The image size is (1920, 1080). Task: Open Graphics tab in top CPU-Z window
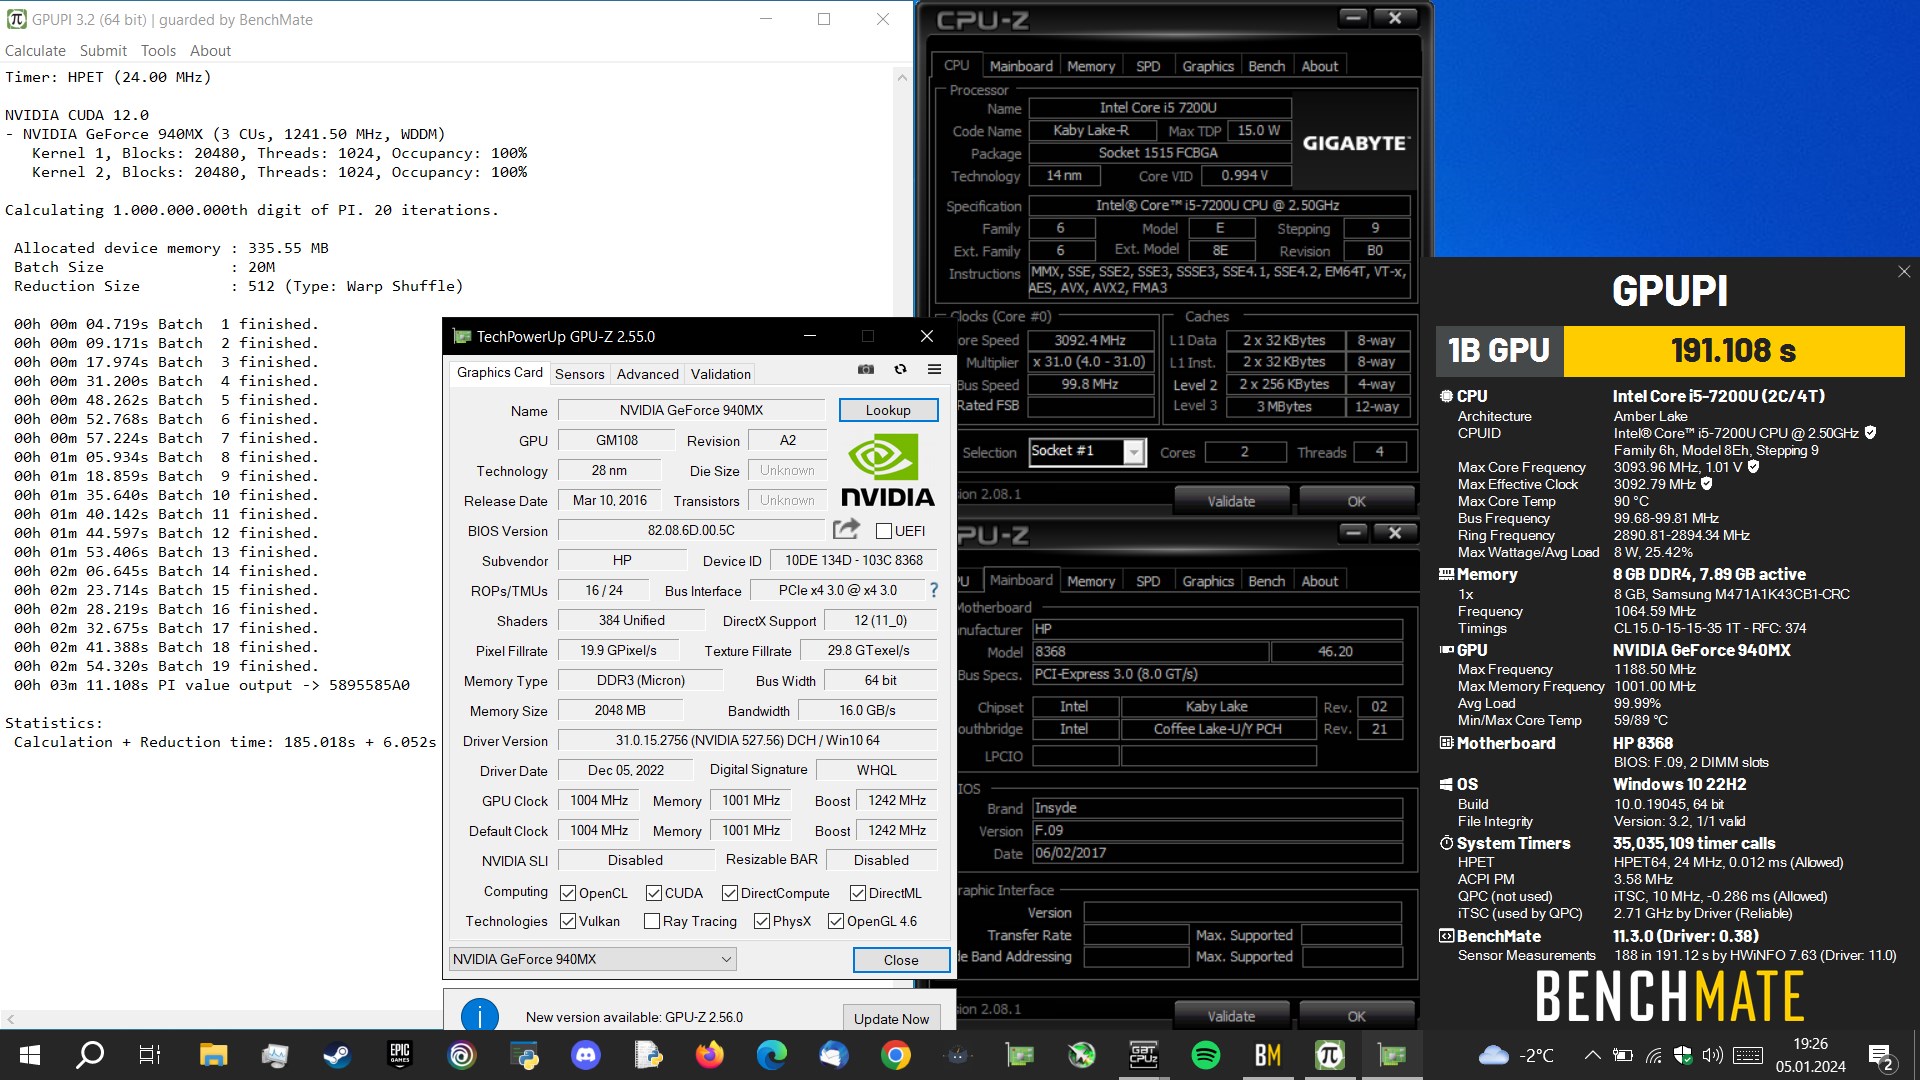pos(1208,66)
